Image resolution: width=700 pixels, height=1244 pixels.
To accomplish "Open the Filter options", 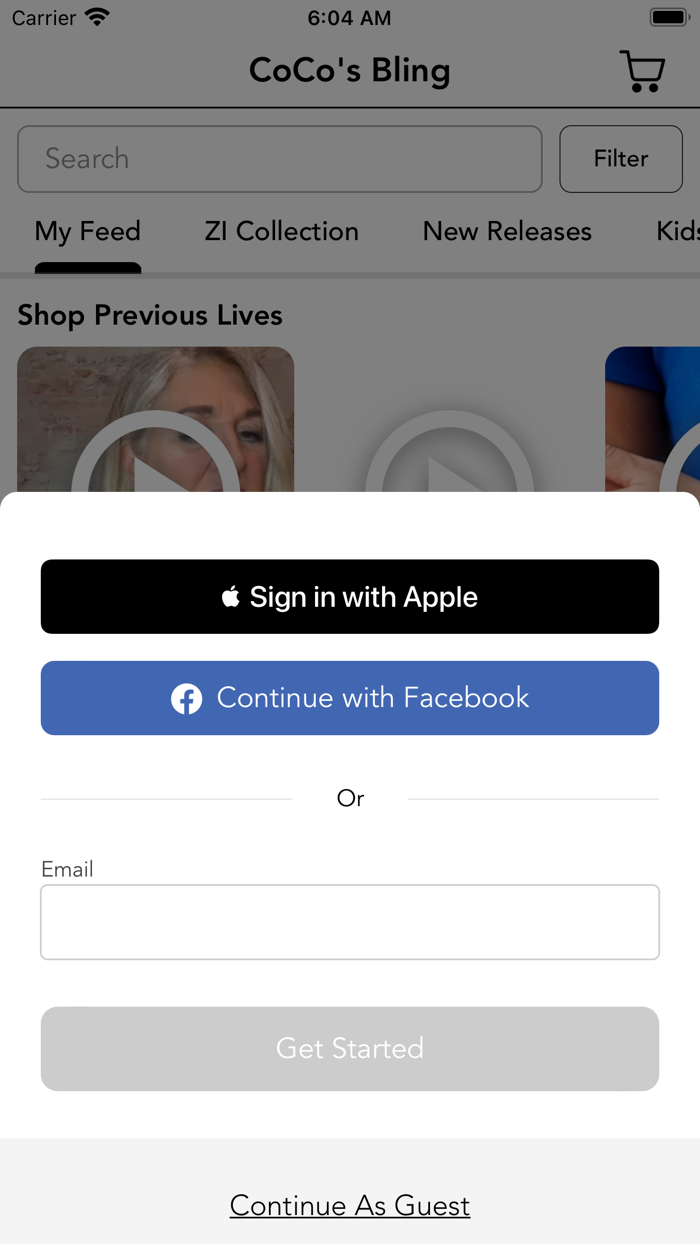I will [x=621, y=159].
